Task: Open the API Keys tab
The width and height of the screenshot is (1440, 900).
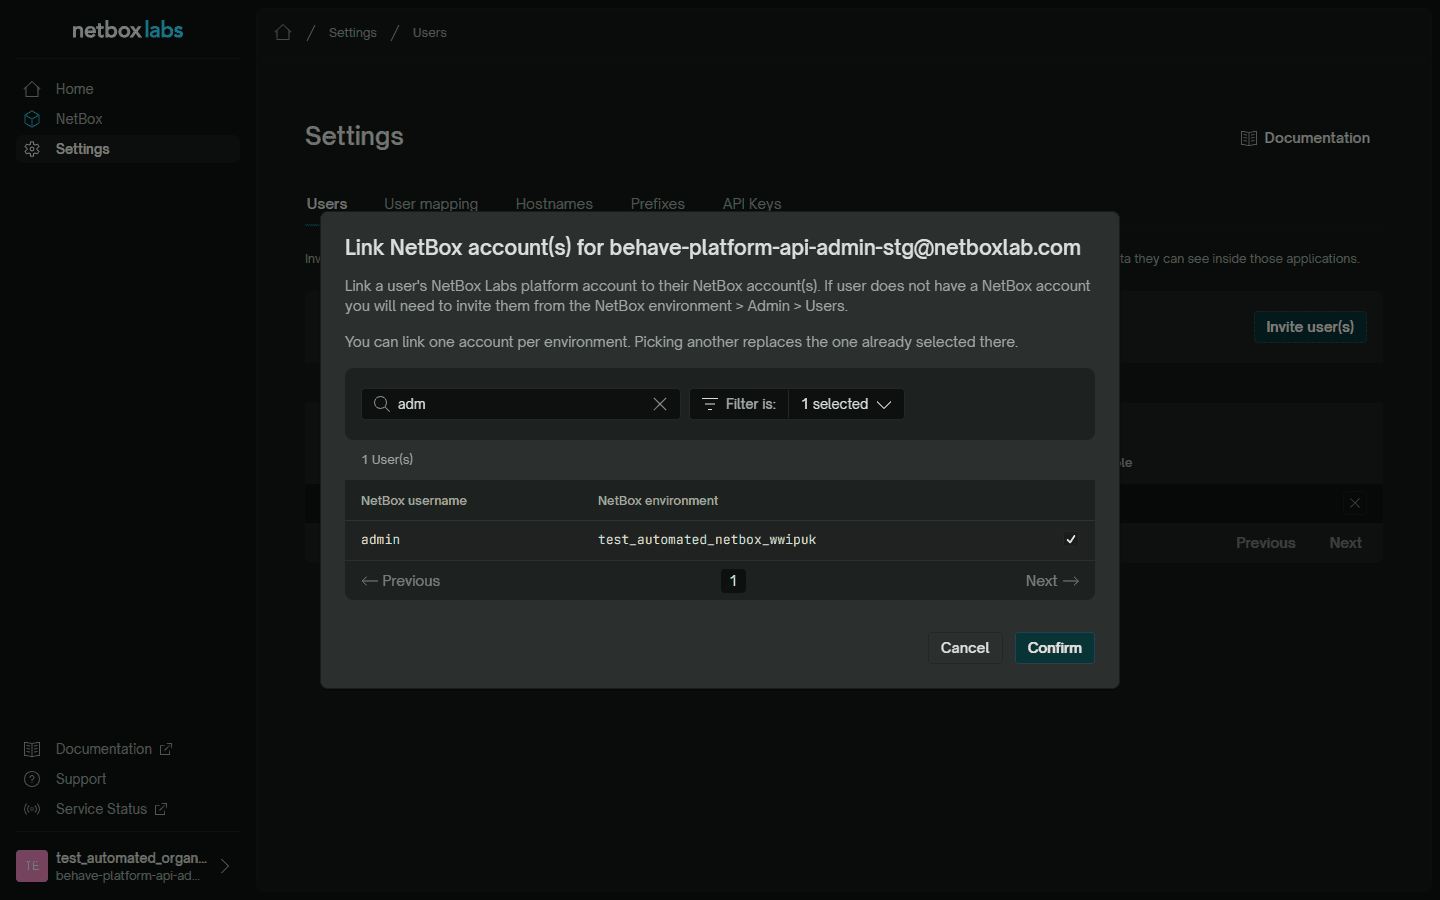Action: pyautogui.click(x=752, y=204)
